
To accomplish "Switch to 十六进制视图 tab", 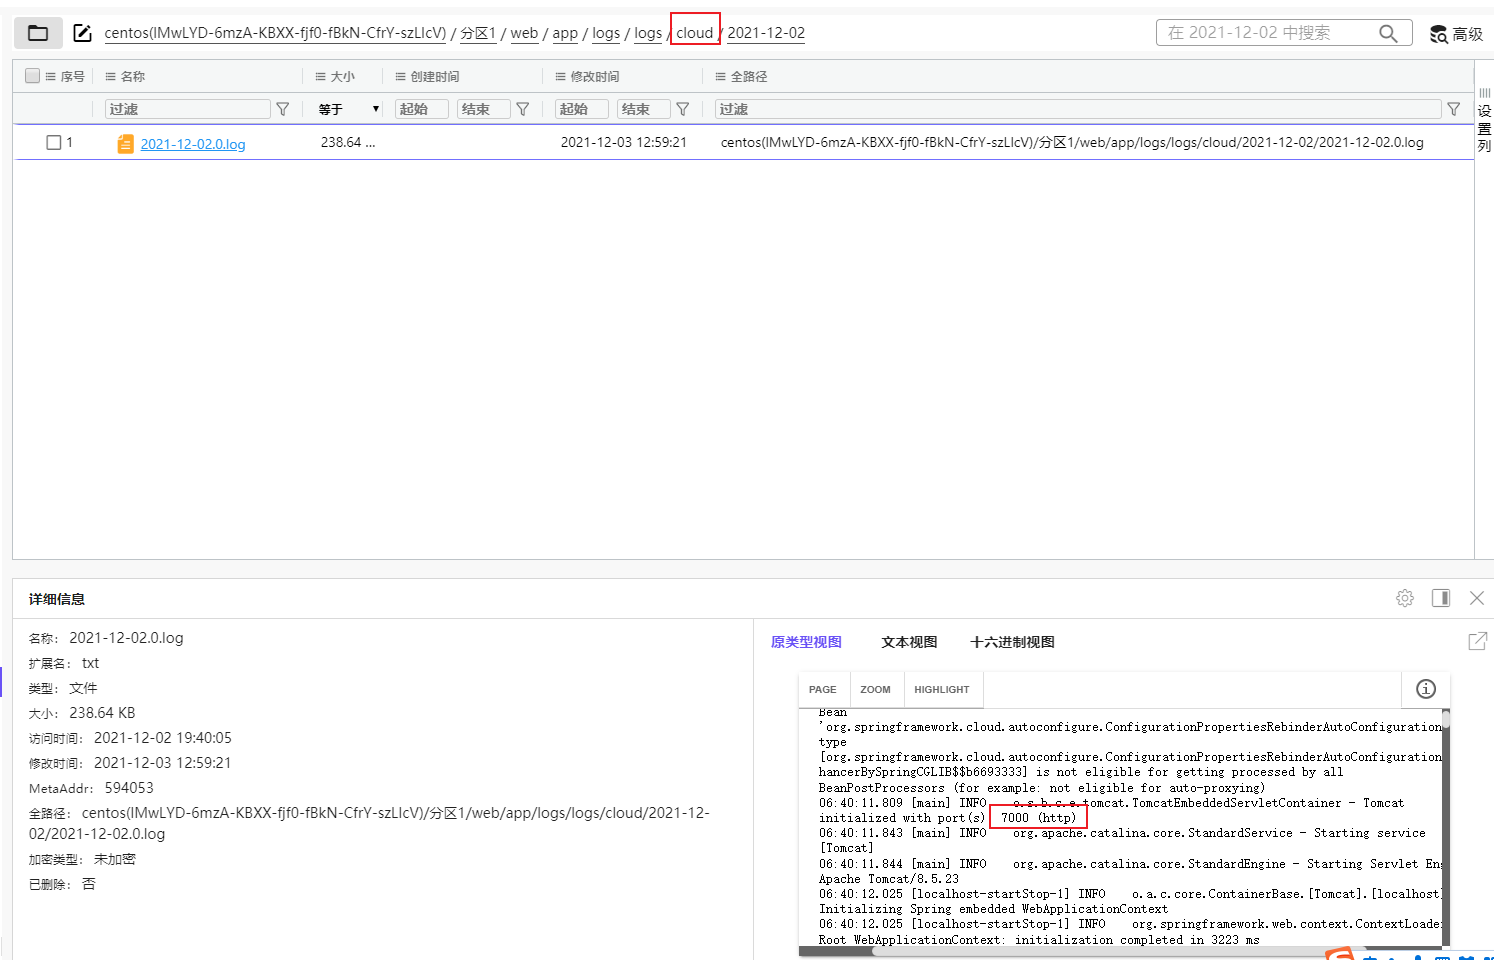I will coord(1012,642).
